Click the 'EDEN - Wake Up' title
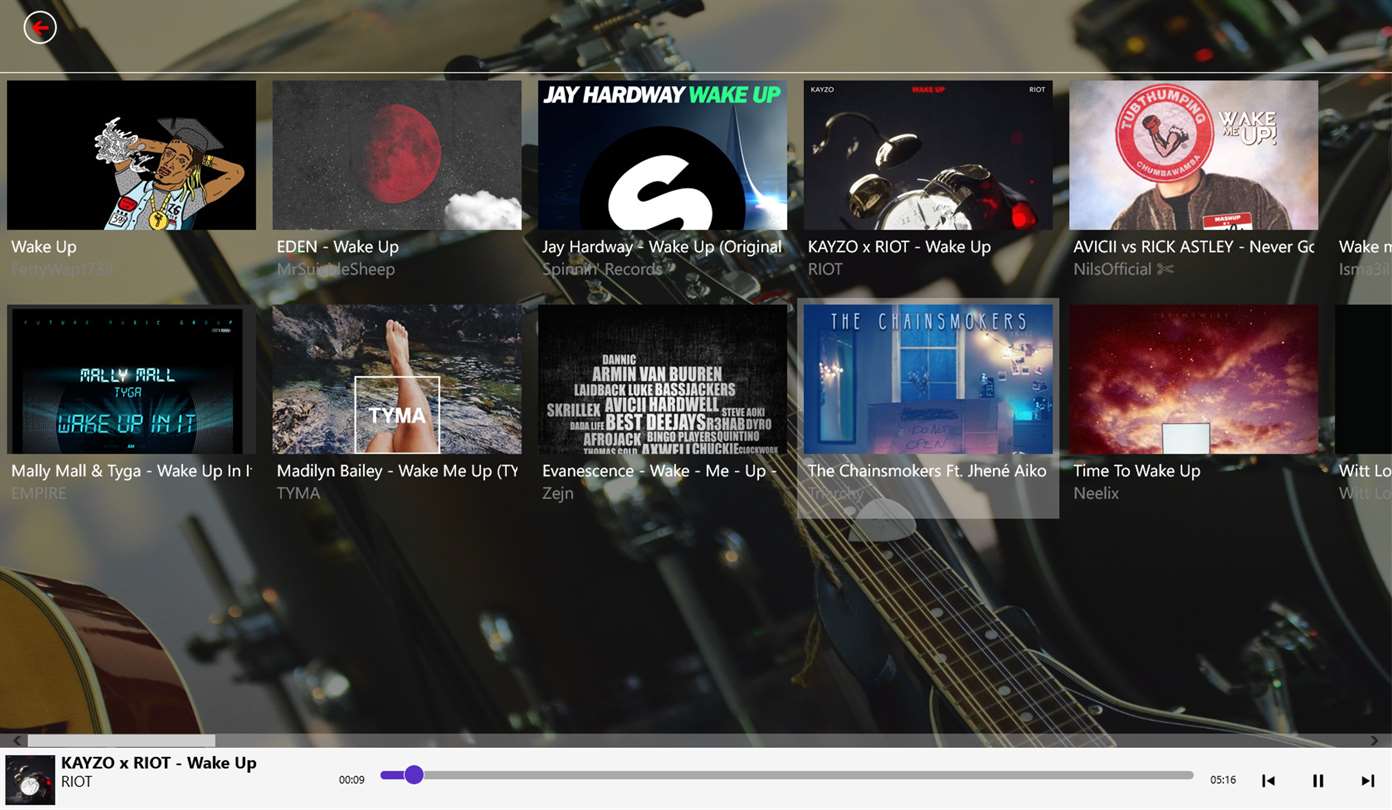The width and height of the screenshot is (1392, 810). click(x=338, y=247)
